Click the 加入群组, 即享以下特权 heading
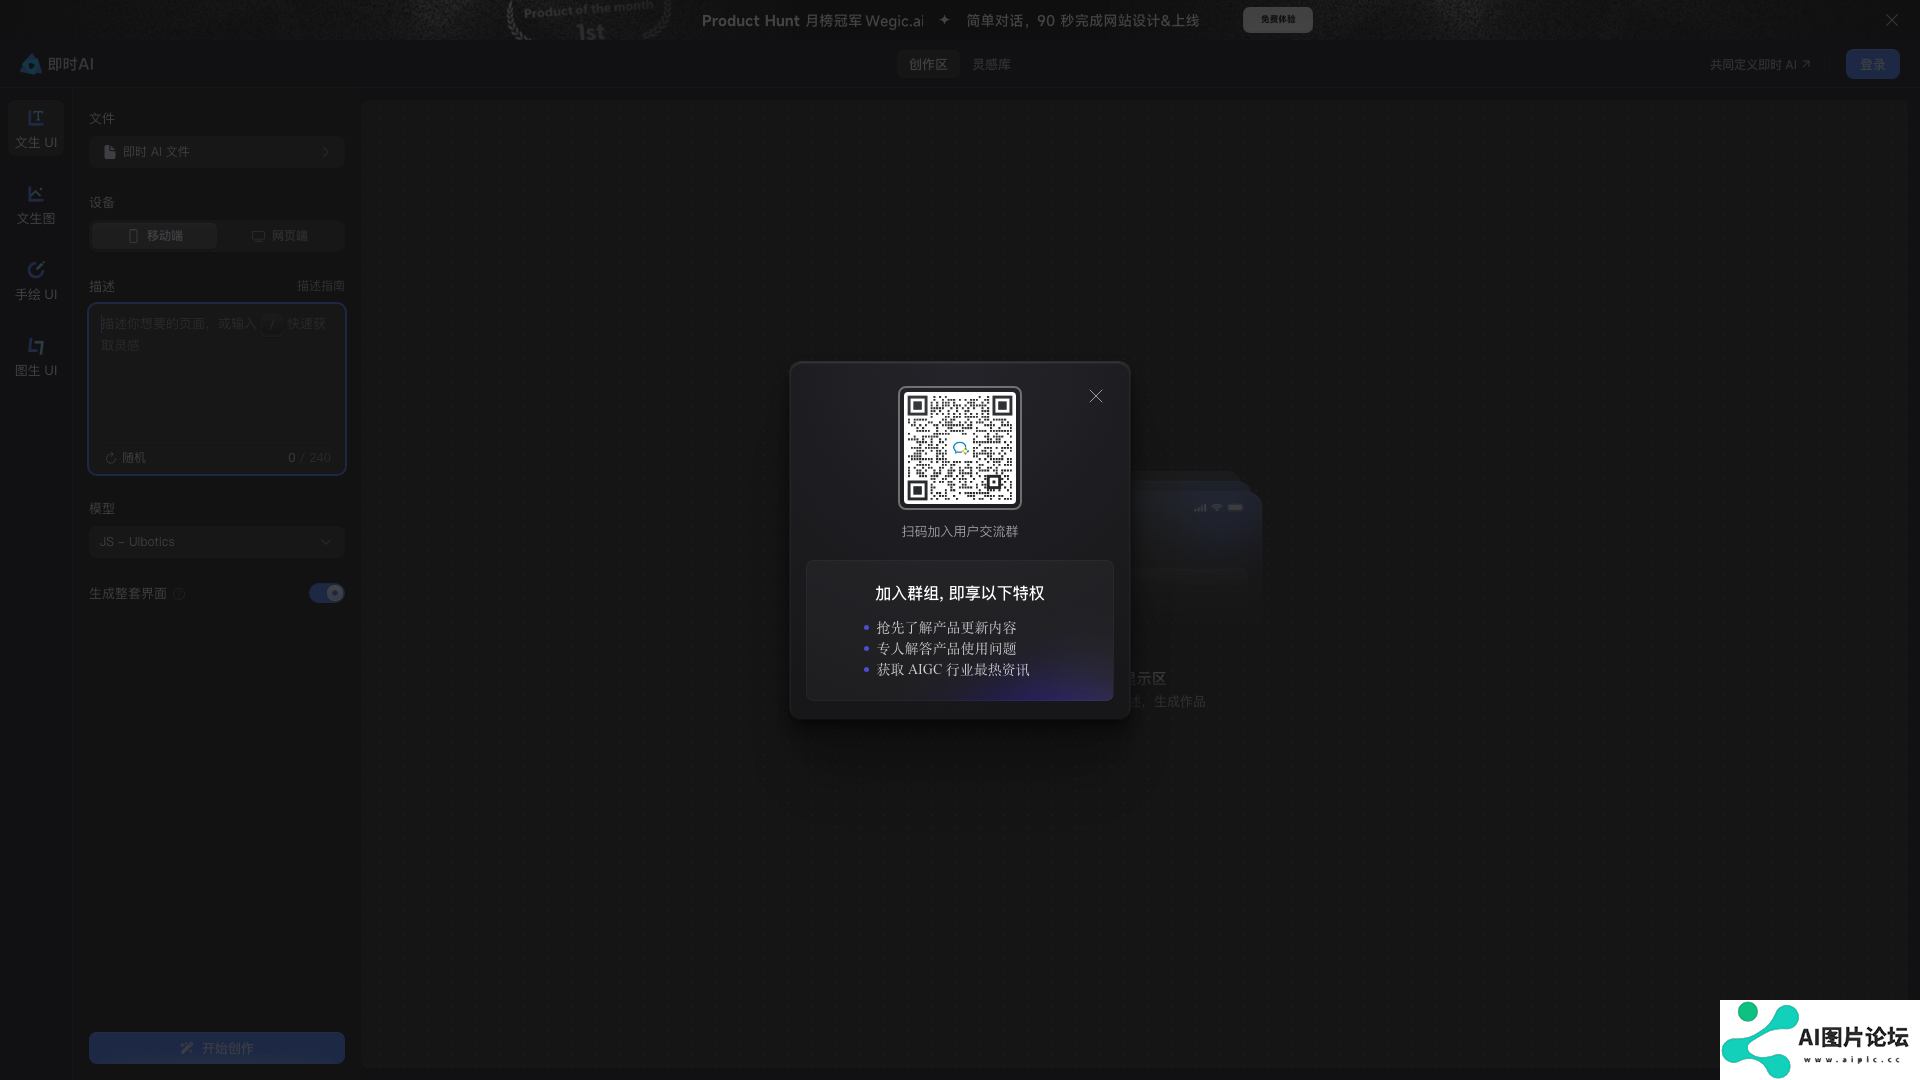The width and height of the screenshot is (1920, 1080). (x=960, y=593)
